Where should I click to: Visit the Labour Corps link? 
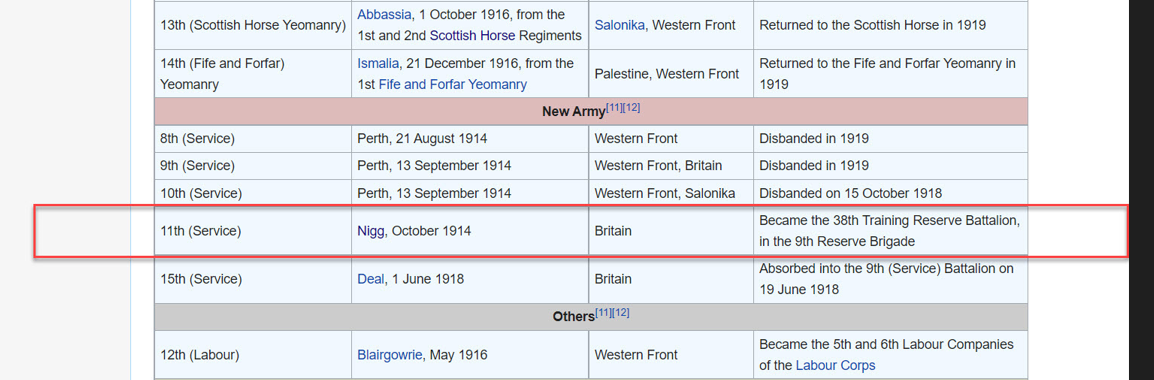[x=835, y=365]
